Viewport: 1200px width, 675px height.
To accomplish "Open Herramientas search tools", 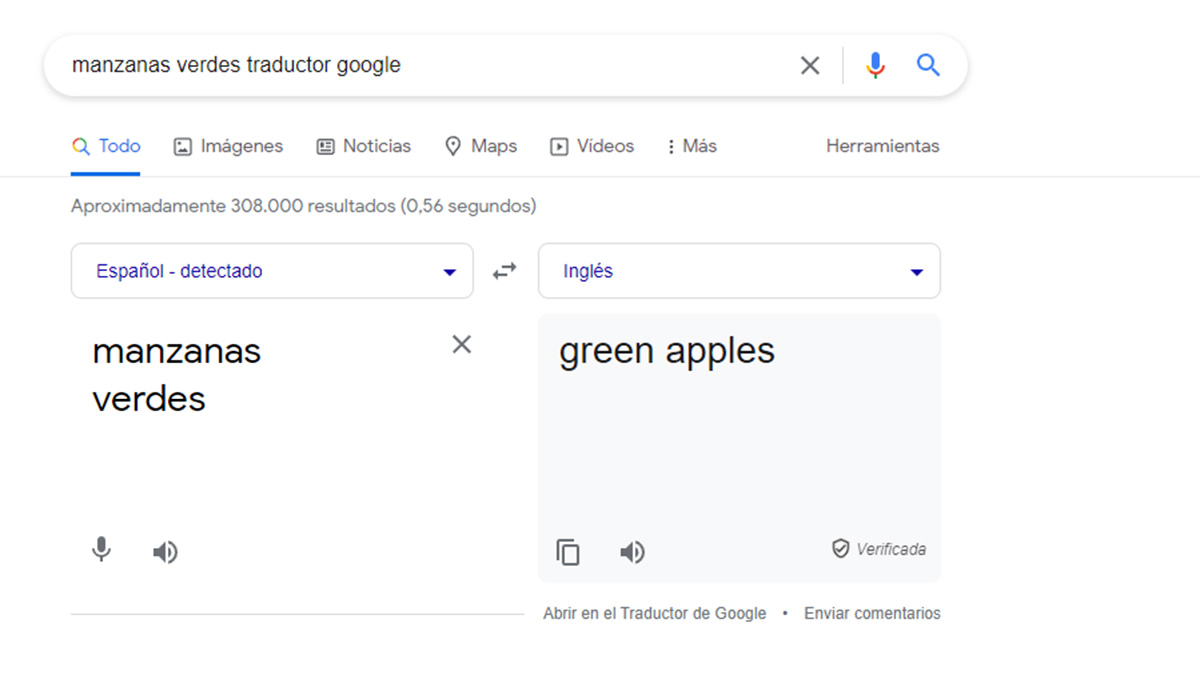I will [x=882, y=146].
